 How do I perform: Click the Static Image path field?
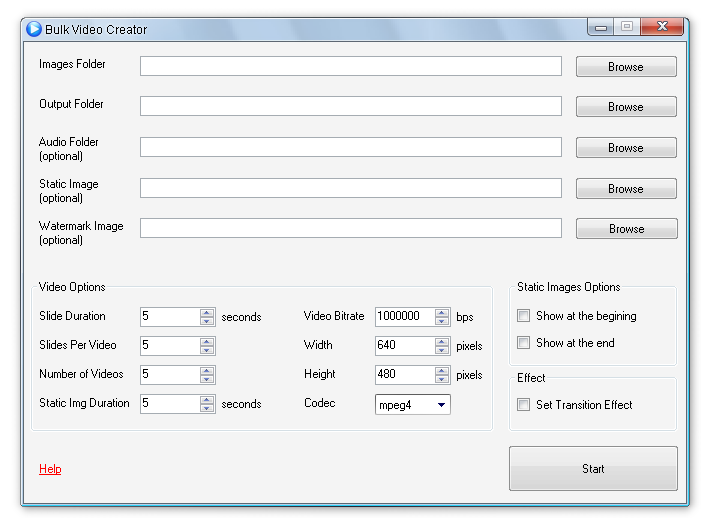click(350, 188)
